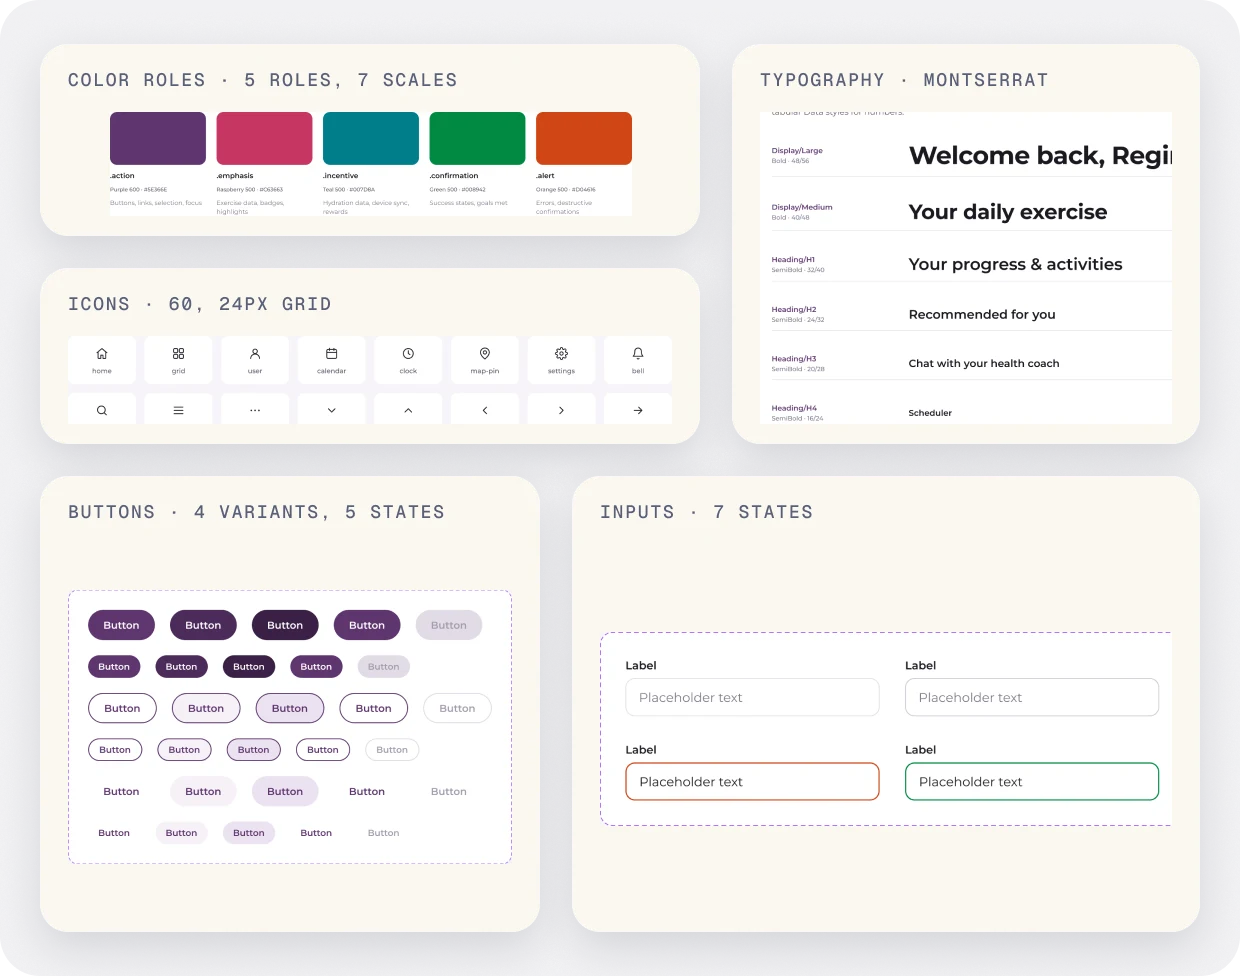1240x976 pixels.
Task: Click the 'Your daily exercise' sample text
Action: [1008, 212]
